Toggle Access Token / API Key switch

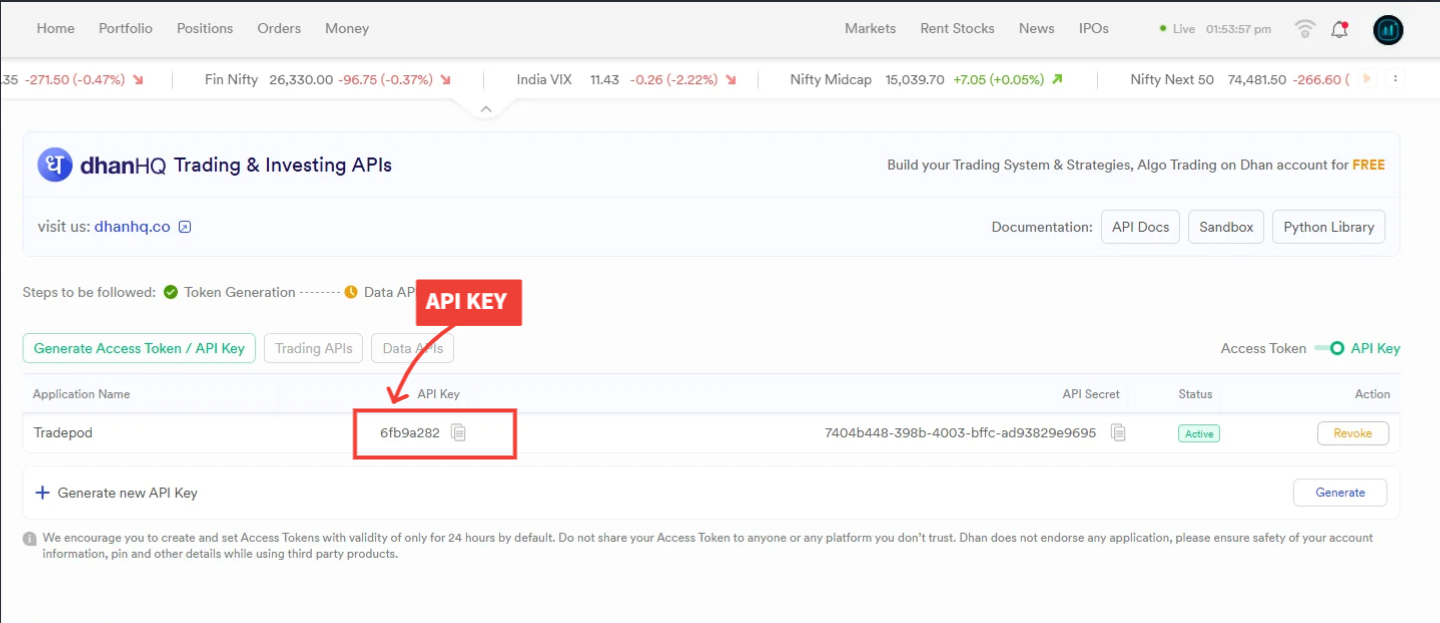[1329, 348]
